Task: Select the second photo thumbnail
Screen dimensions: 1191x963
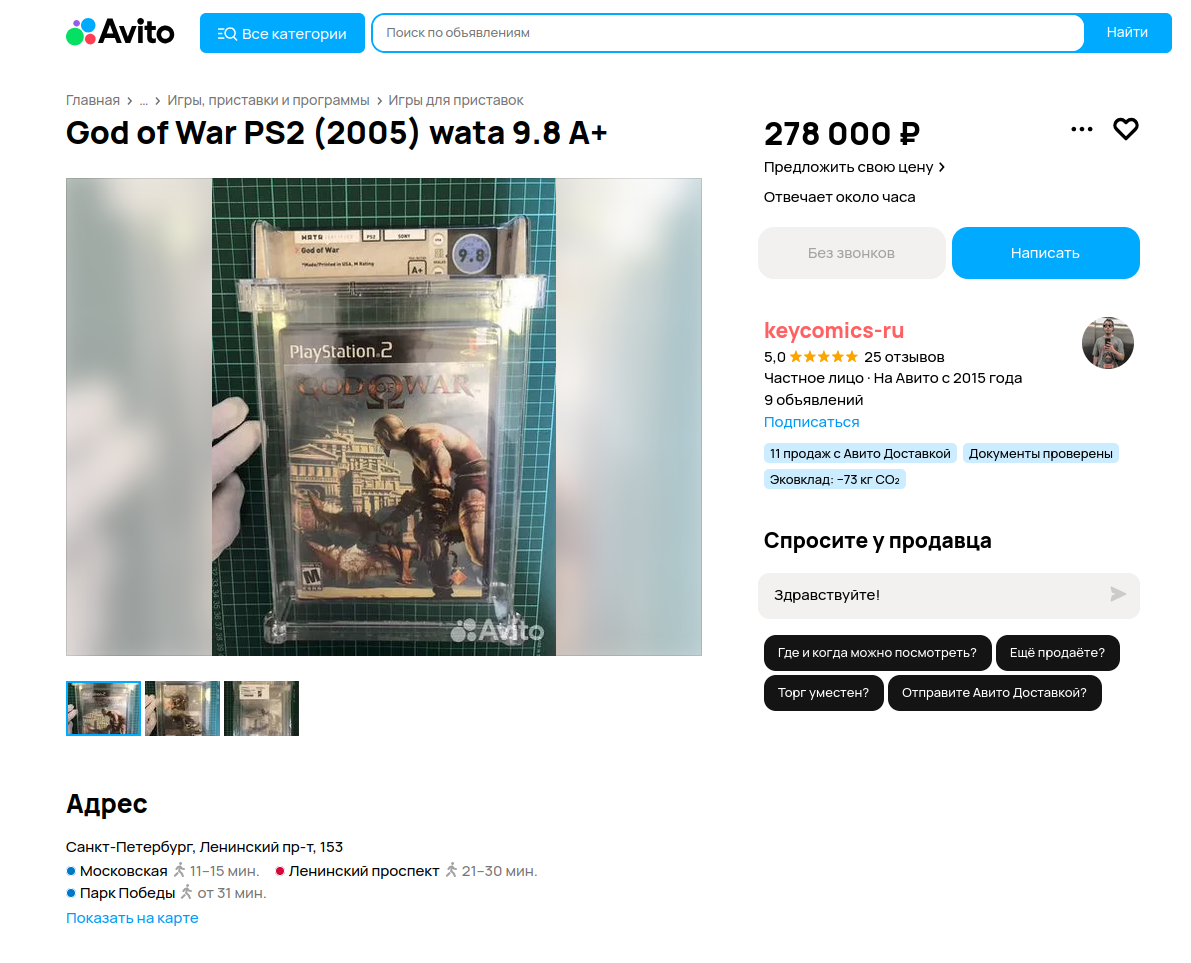Action: (x=182, y=709)
